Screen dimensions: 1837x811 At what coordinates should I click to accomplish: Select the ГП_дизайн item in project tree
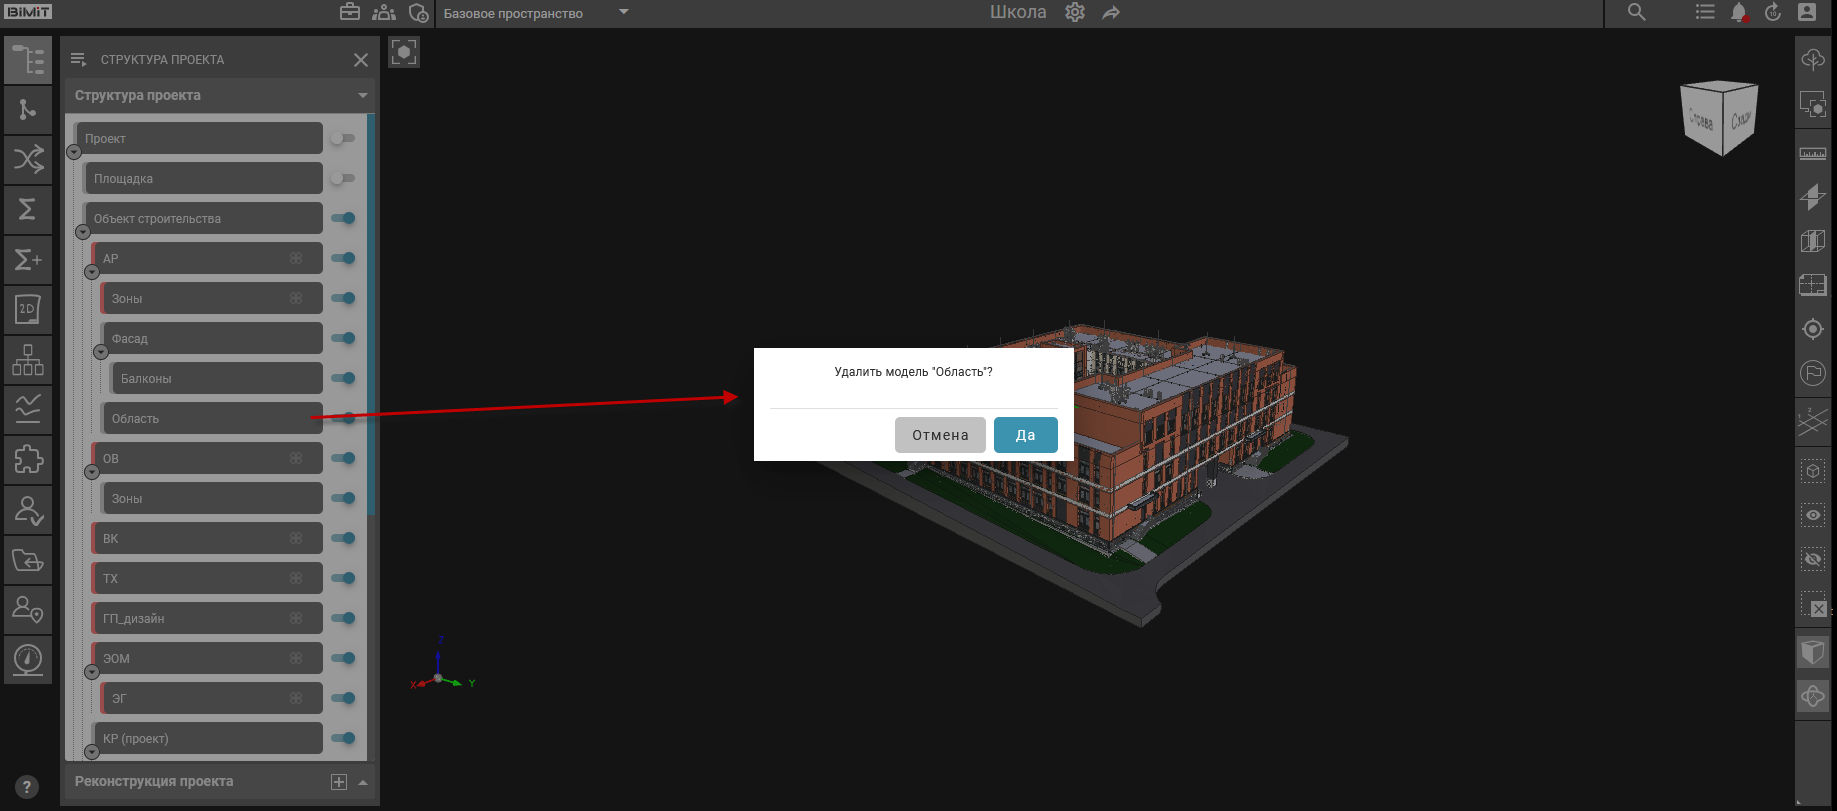click(200, 618)
